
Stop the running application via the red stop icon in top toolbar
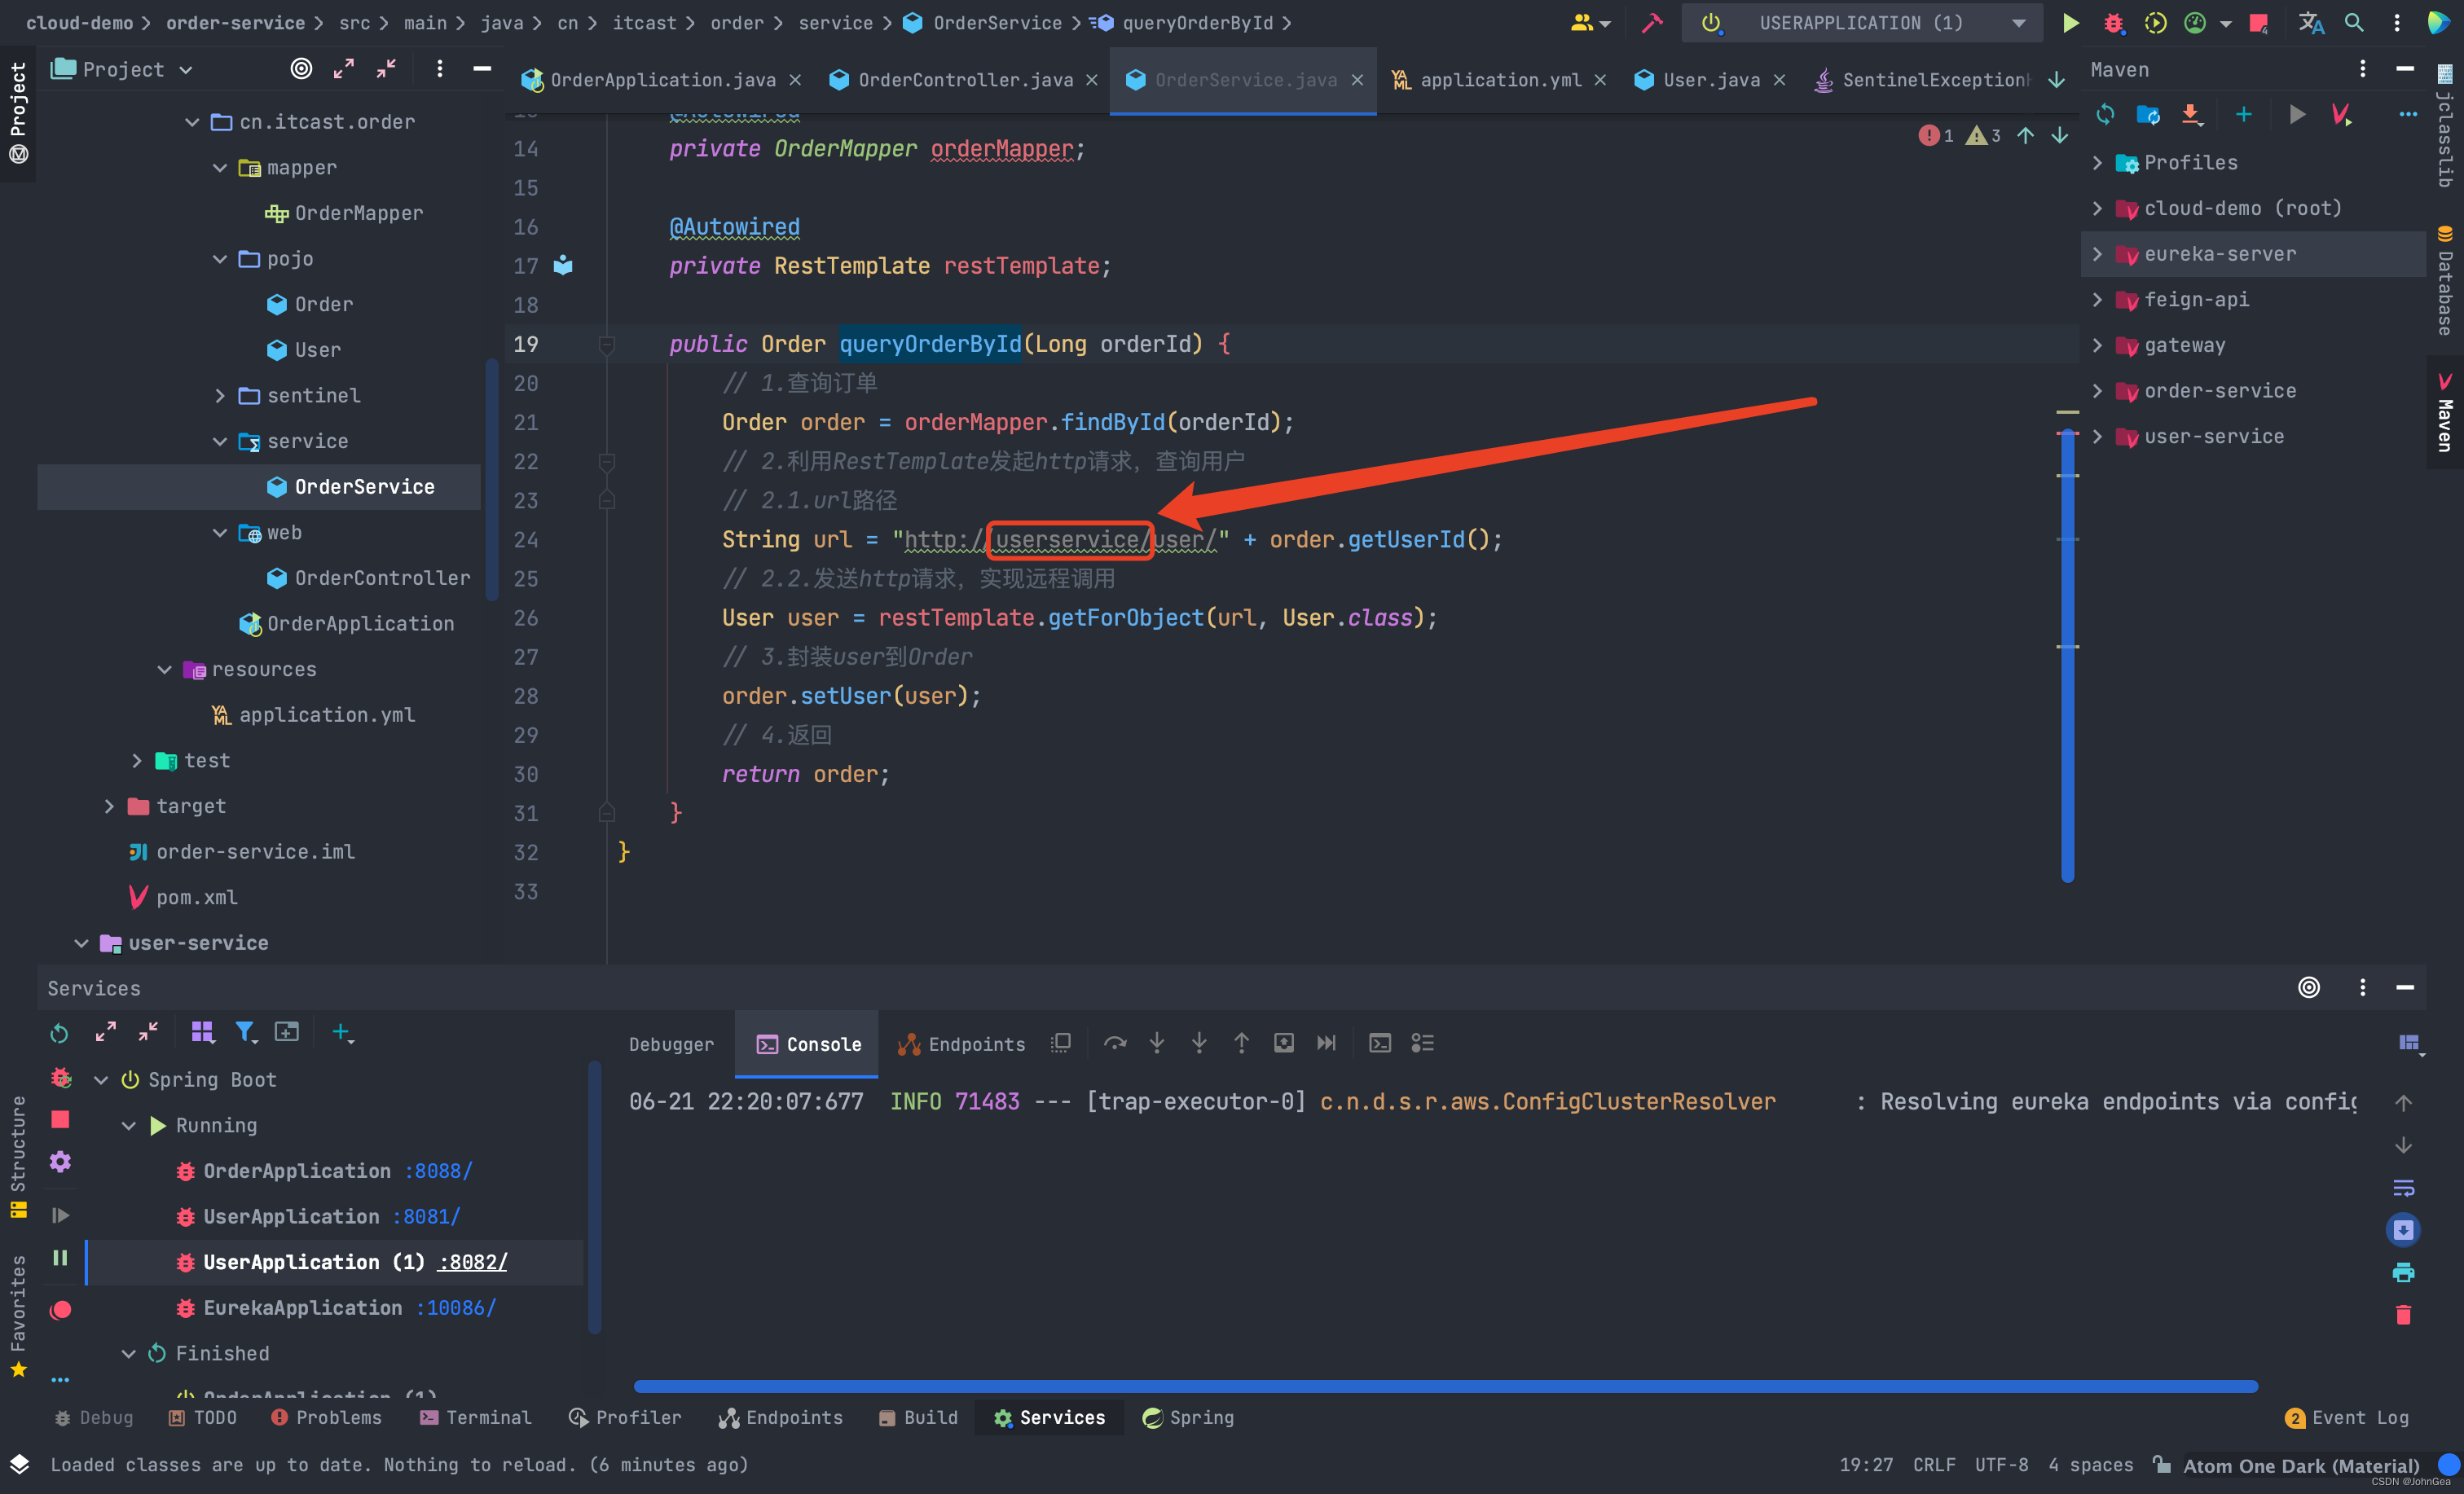coord(2258,23)
